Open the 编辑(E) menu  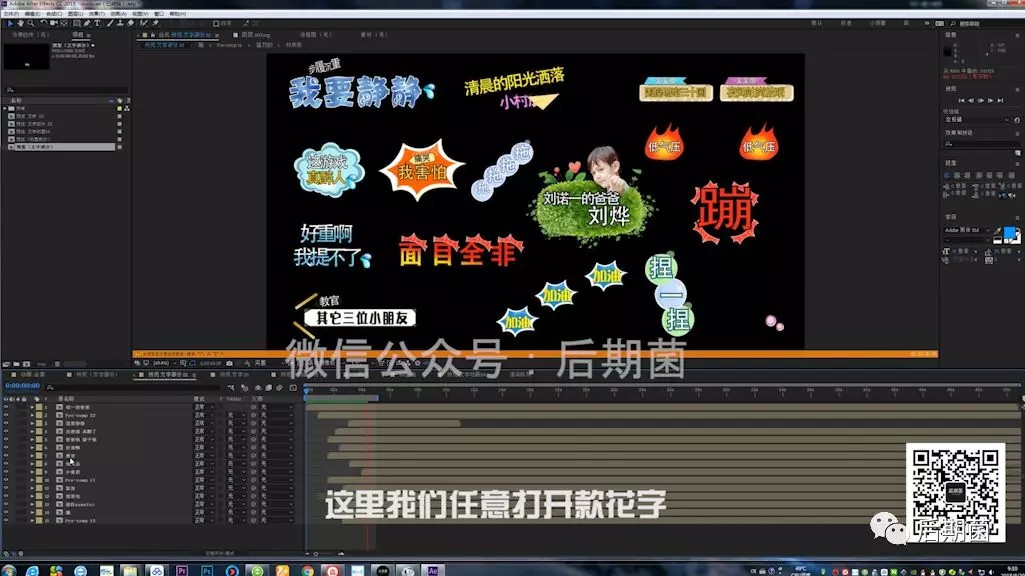(33, 14)
